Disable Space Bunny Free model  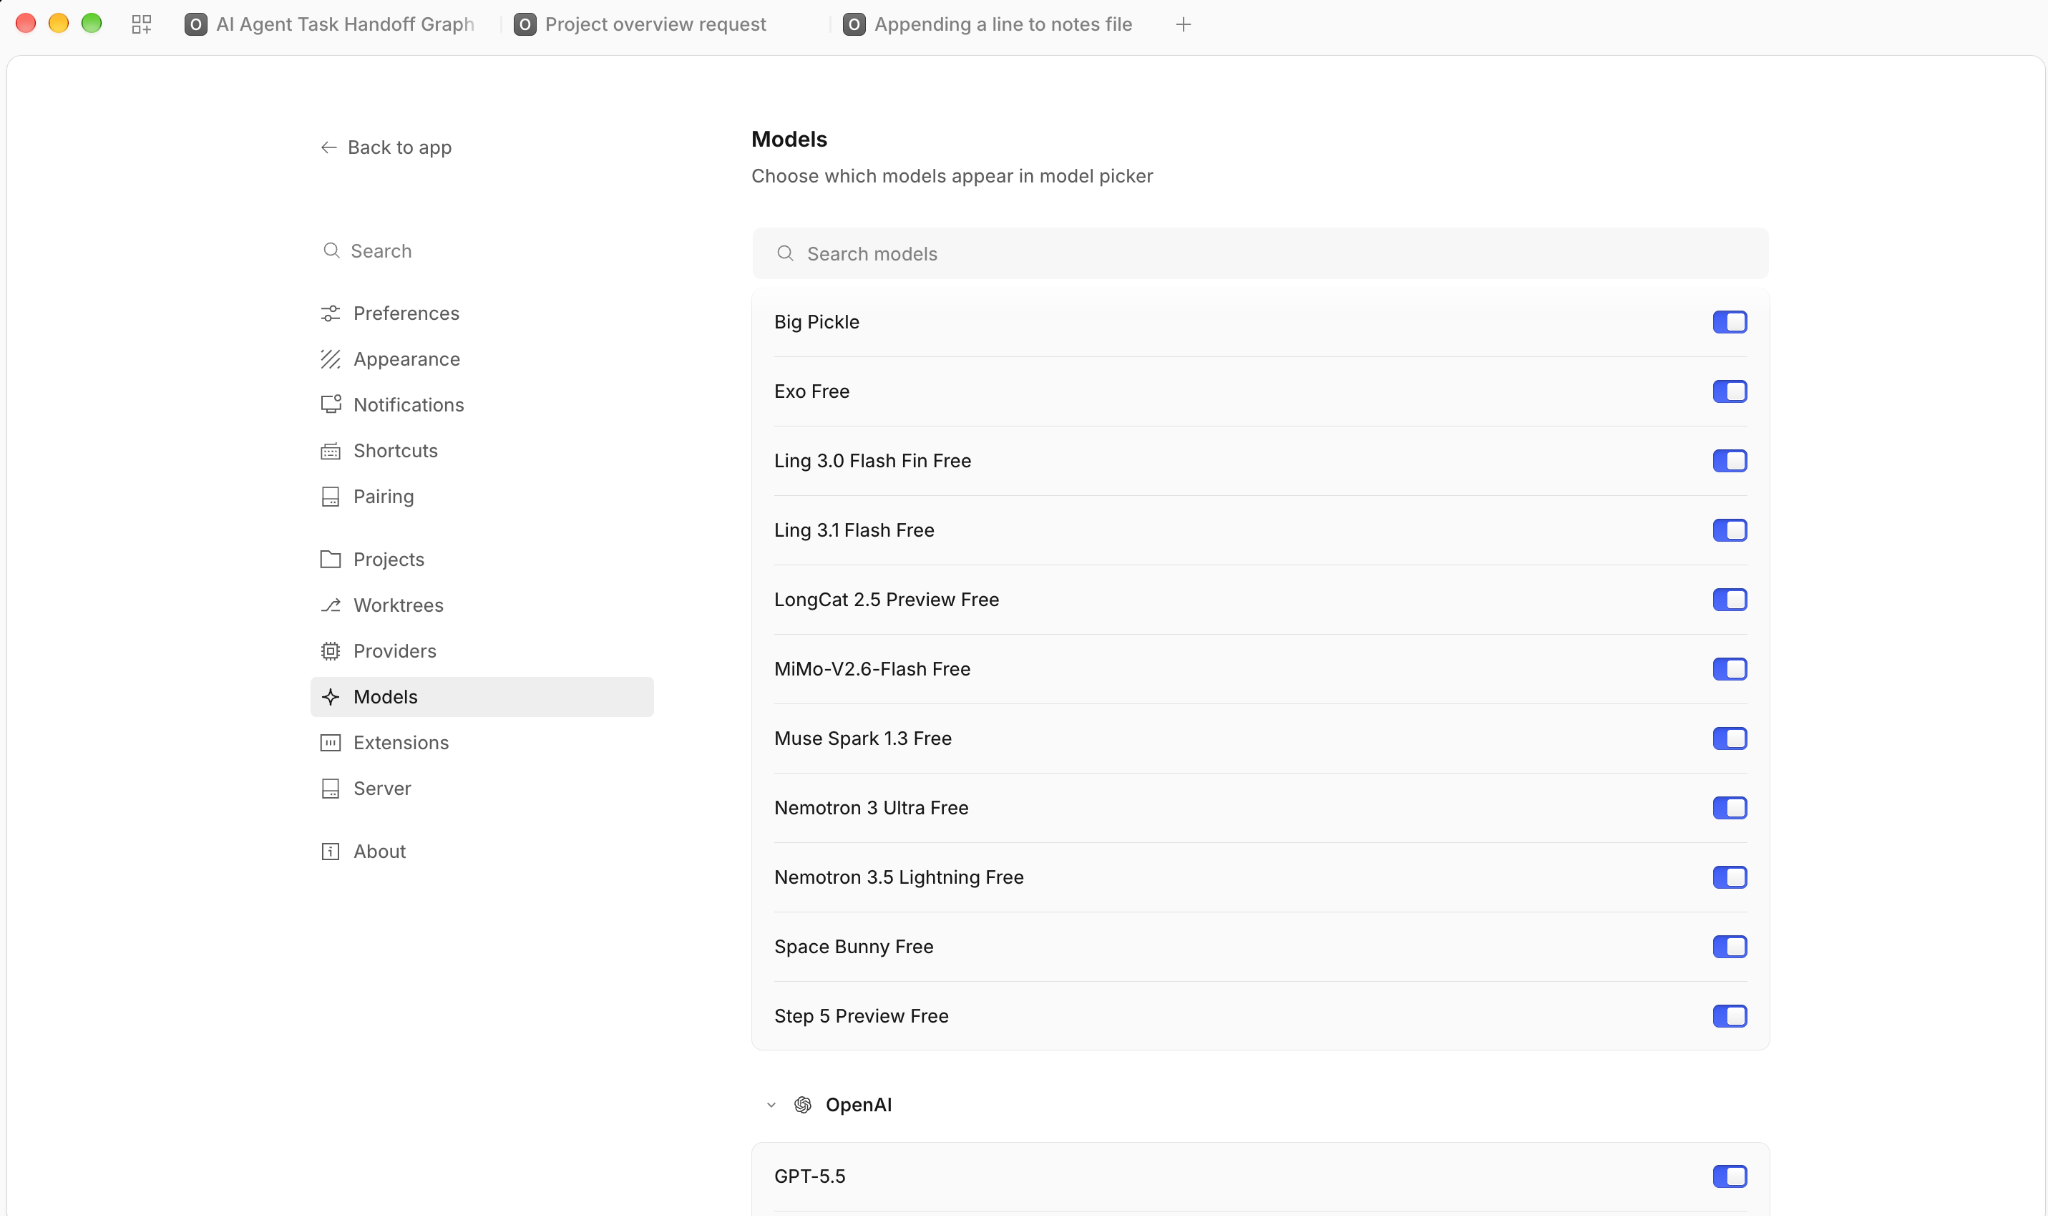pyautogui.click(x=1729, y=946)
